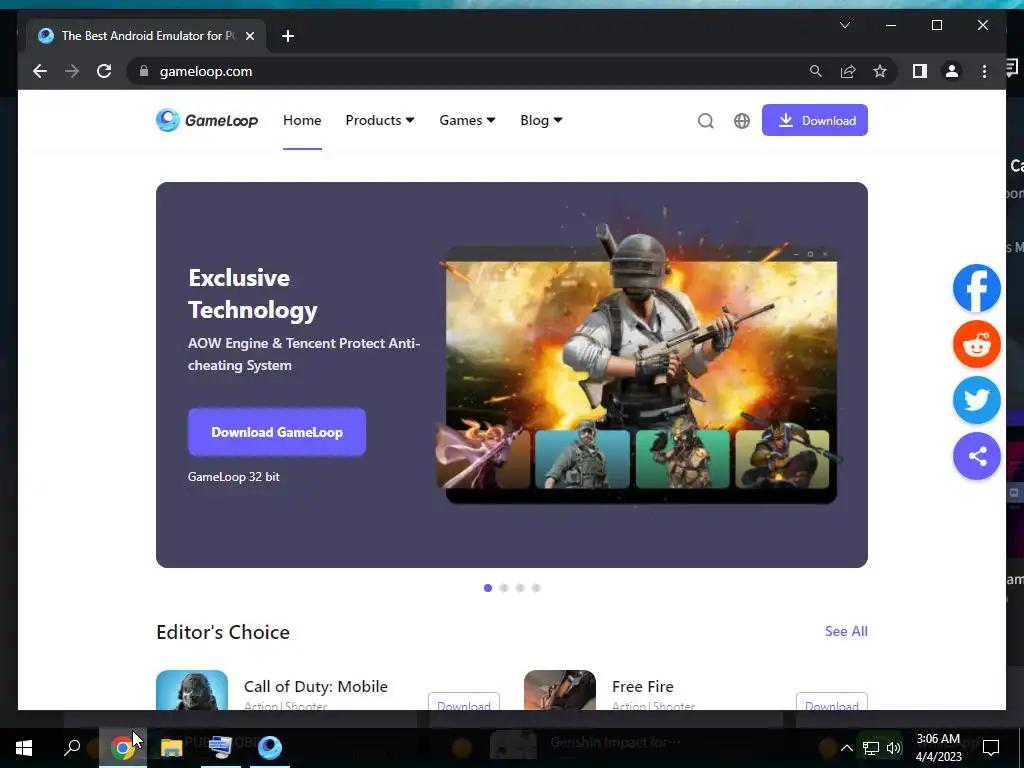Open the site search magnifier icon
The height and width of the screenshot is (768, 1024).
(x=705, y=121)
